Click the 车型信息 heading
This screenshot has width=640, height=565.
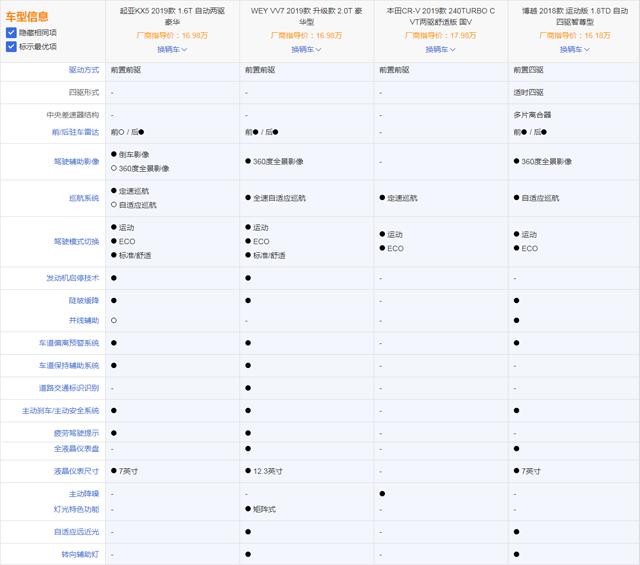tap(27, 17)
